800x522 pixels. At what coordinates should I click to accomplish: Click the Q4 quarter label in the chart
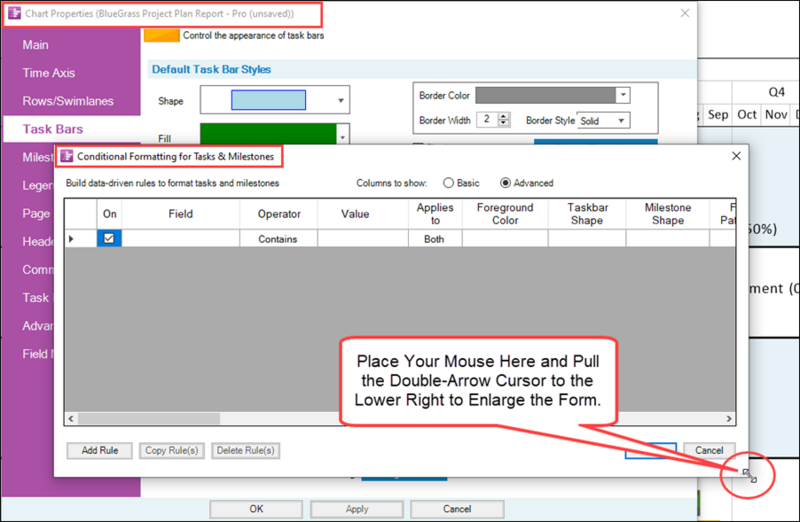click(777, 92)
